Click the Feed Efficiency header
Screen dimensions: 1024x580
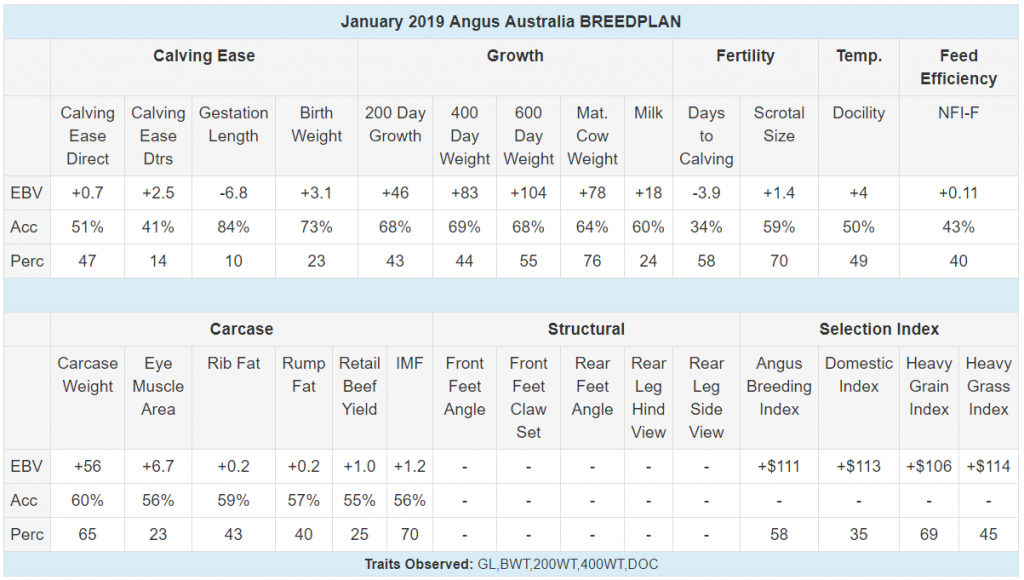pos(958,67)
